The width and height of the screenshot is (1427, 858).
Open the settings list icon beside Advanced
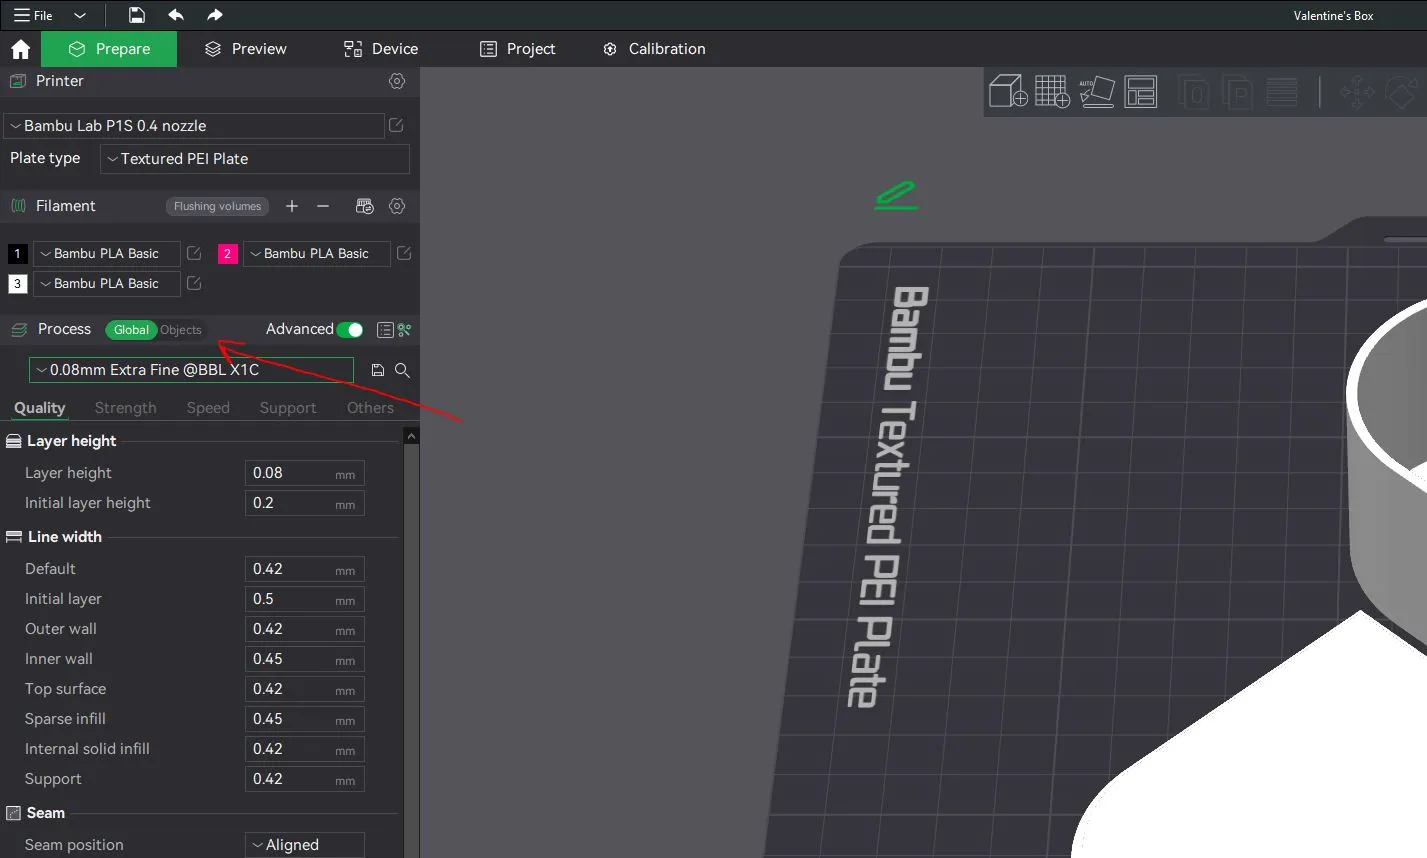[385, 330]
